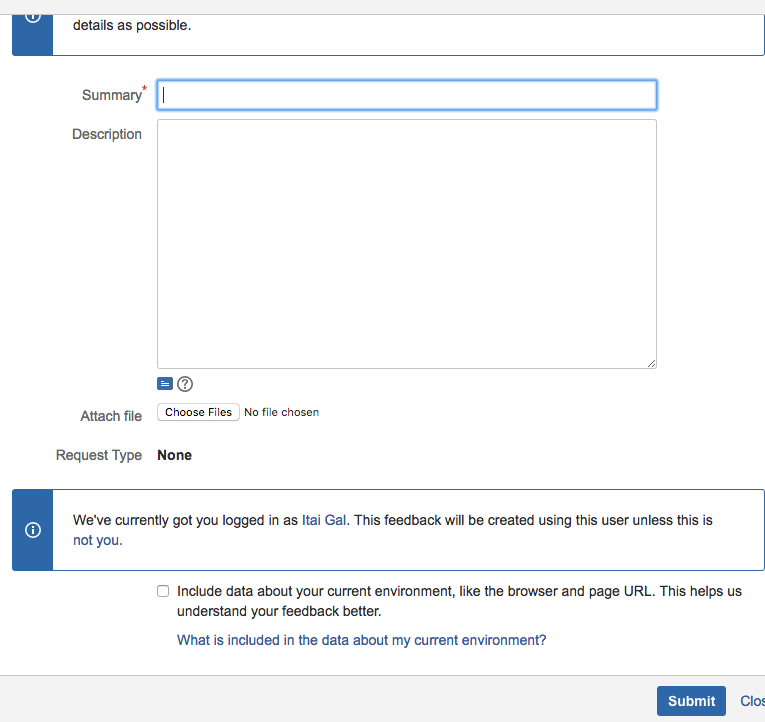This screenshot has height=722, width=765.
Task: Click the Choose Files button
Action: (198, 412)
